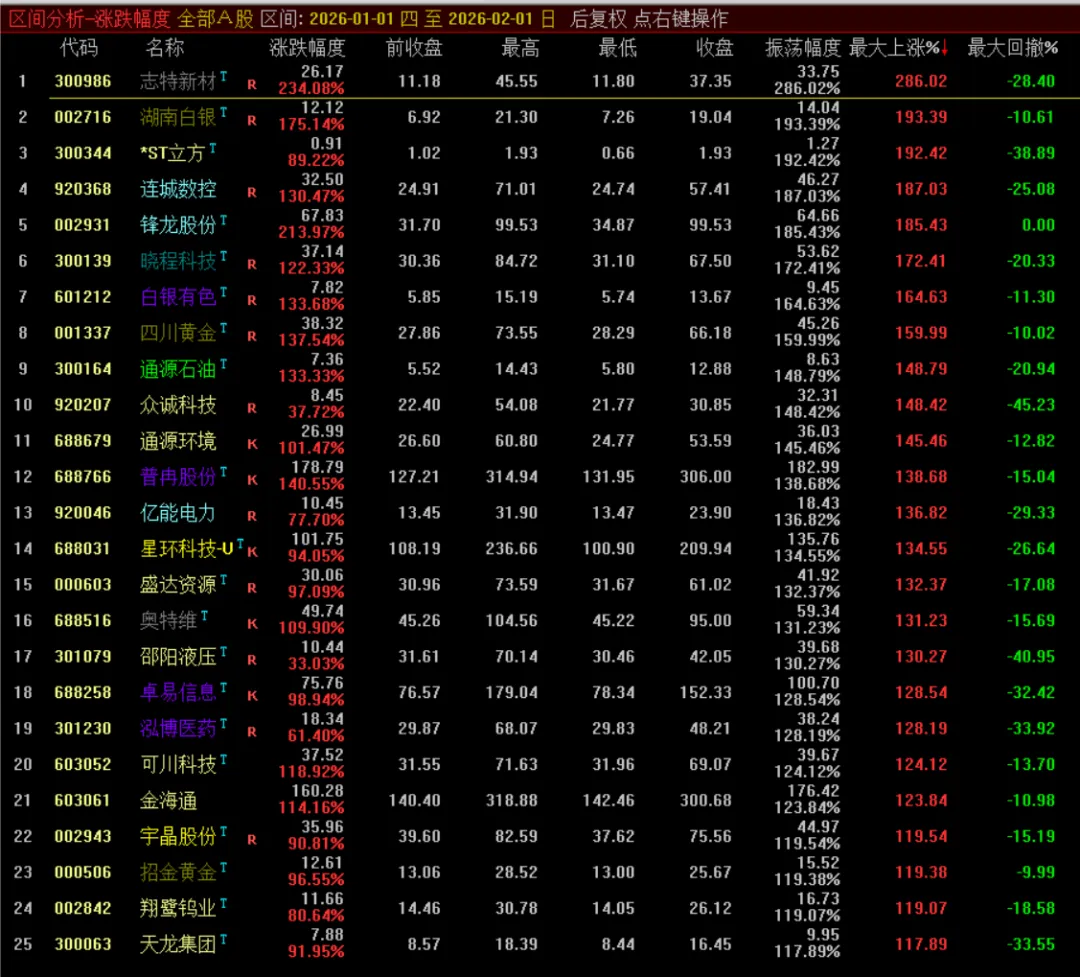The height and width of the screenshot is (977, 1080).
Task: Select stock name 普冉股份
Action: point(178,477)
